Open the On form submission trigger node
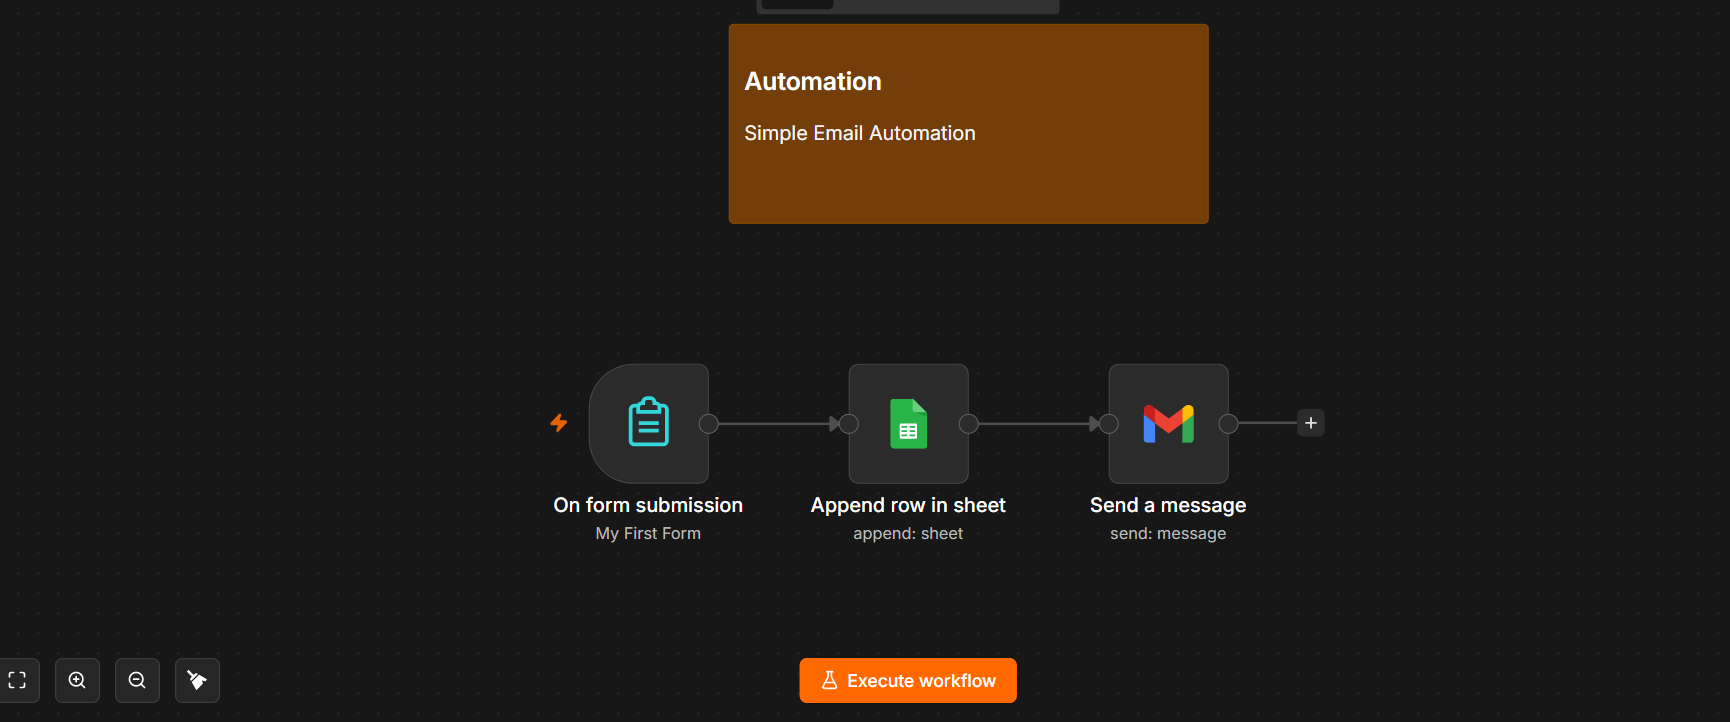1730x722 pixels. click(x=648, y=423)
